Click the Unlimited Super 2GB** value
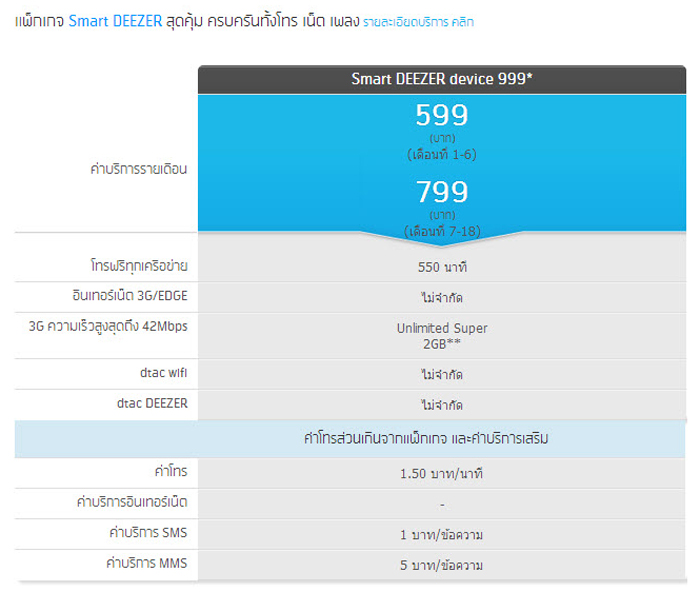Image resolution: width=700 pixels, height=592 pixels. point(442,335)
